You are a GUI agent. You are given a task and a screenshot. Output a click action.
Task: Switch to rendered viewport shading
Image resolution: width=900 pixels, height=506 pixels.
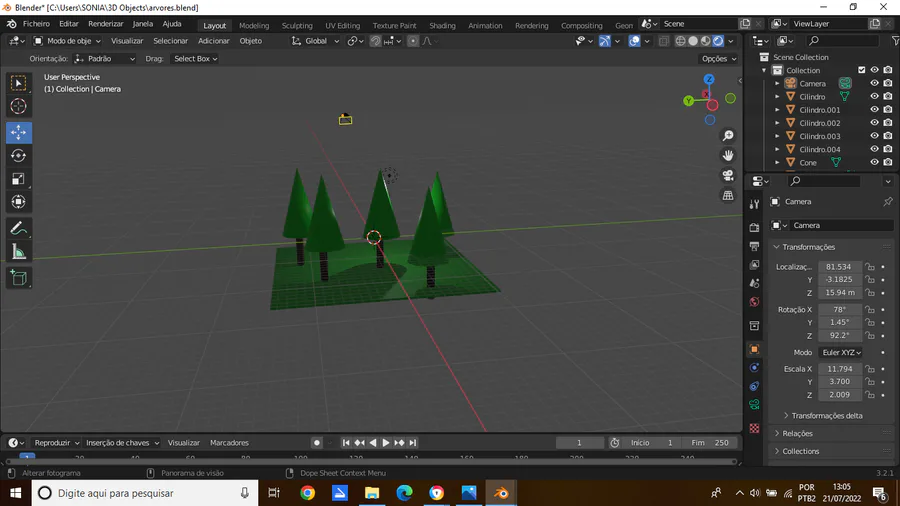(718, 41)
